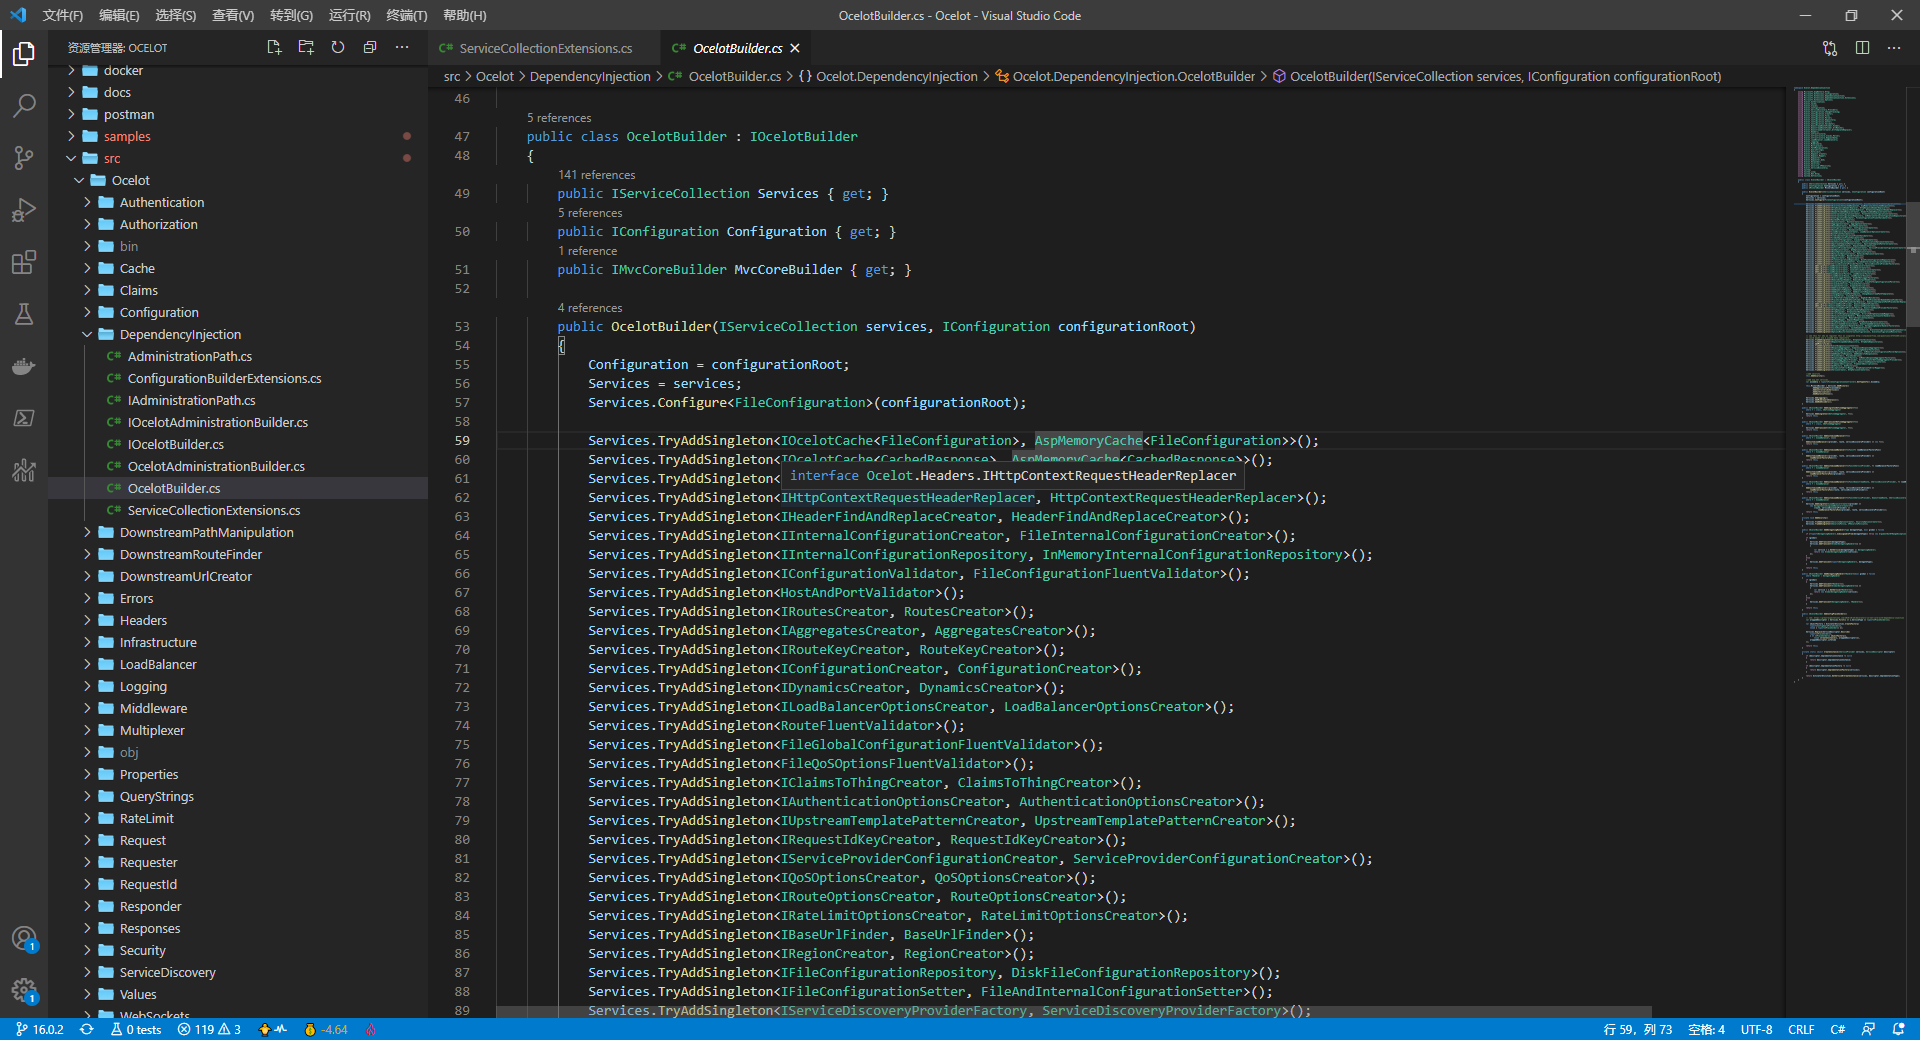Change C# language mode

(x=1838, y=1029)
